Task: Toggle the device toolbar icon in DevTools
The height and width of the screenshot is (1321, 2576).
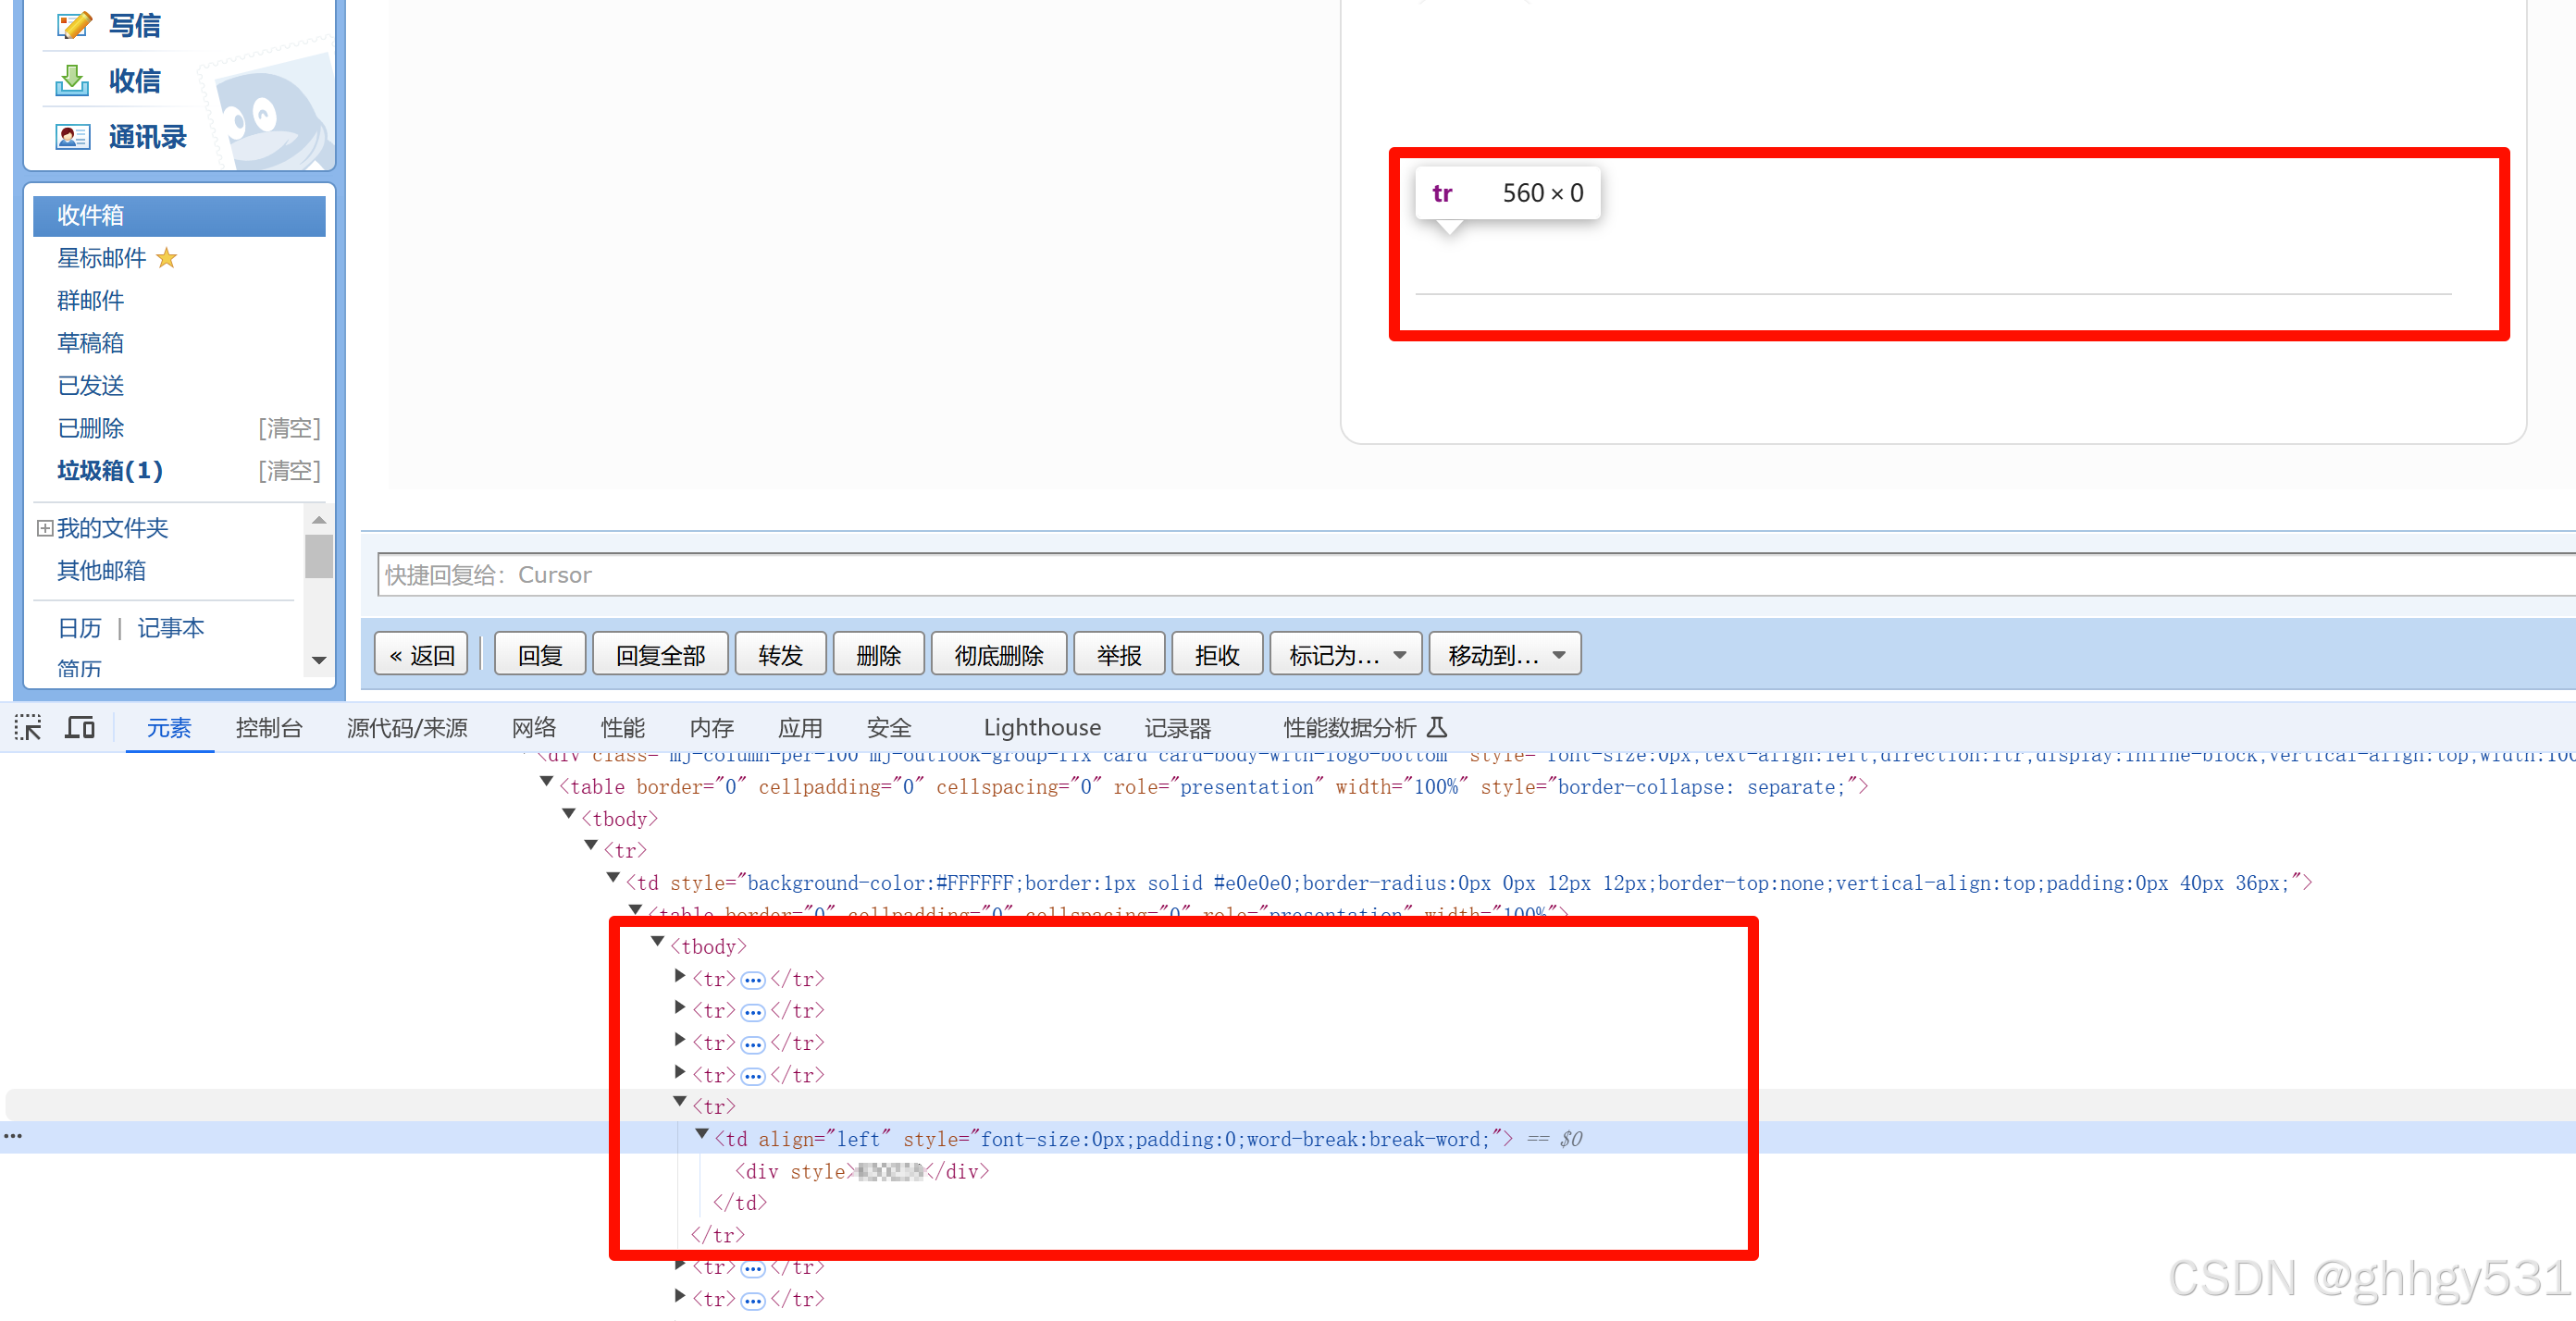Action: 80,727
